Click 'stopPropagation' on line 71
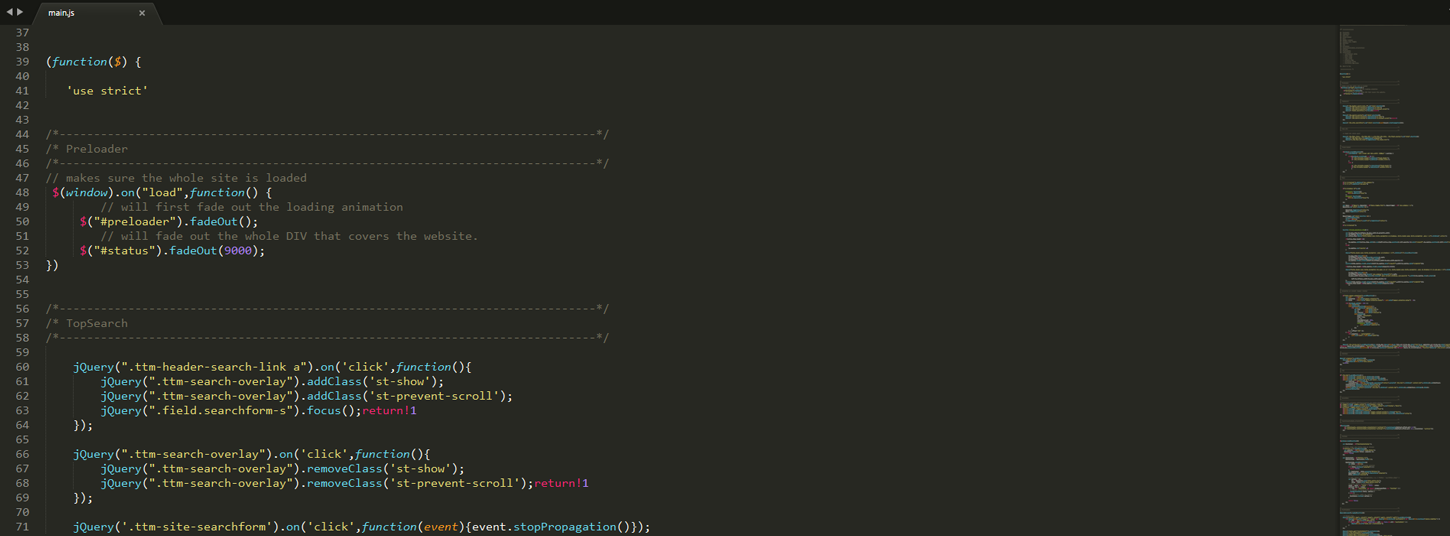The height and width of the screenshot is (536, 1450). coord(565,527)
